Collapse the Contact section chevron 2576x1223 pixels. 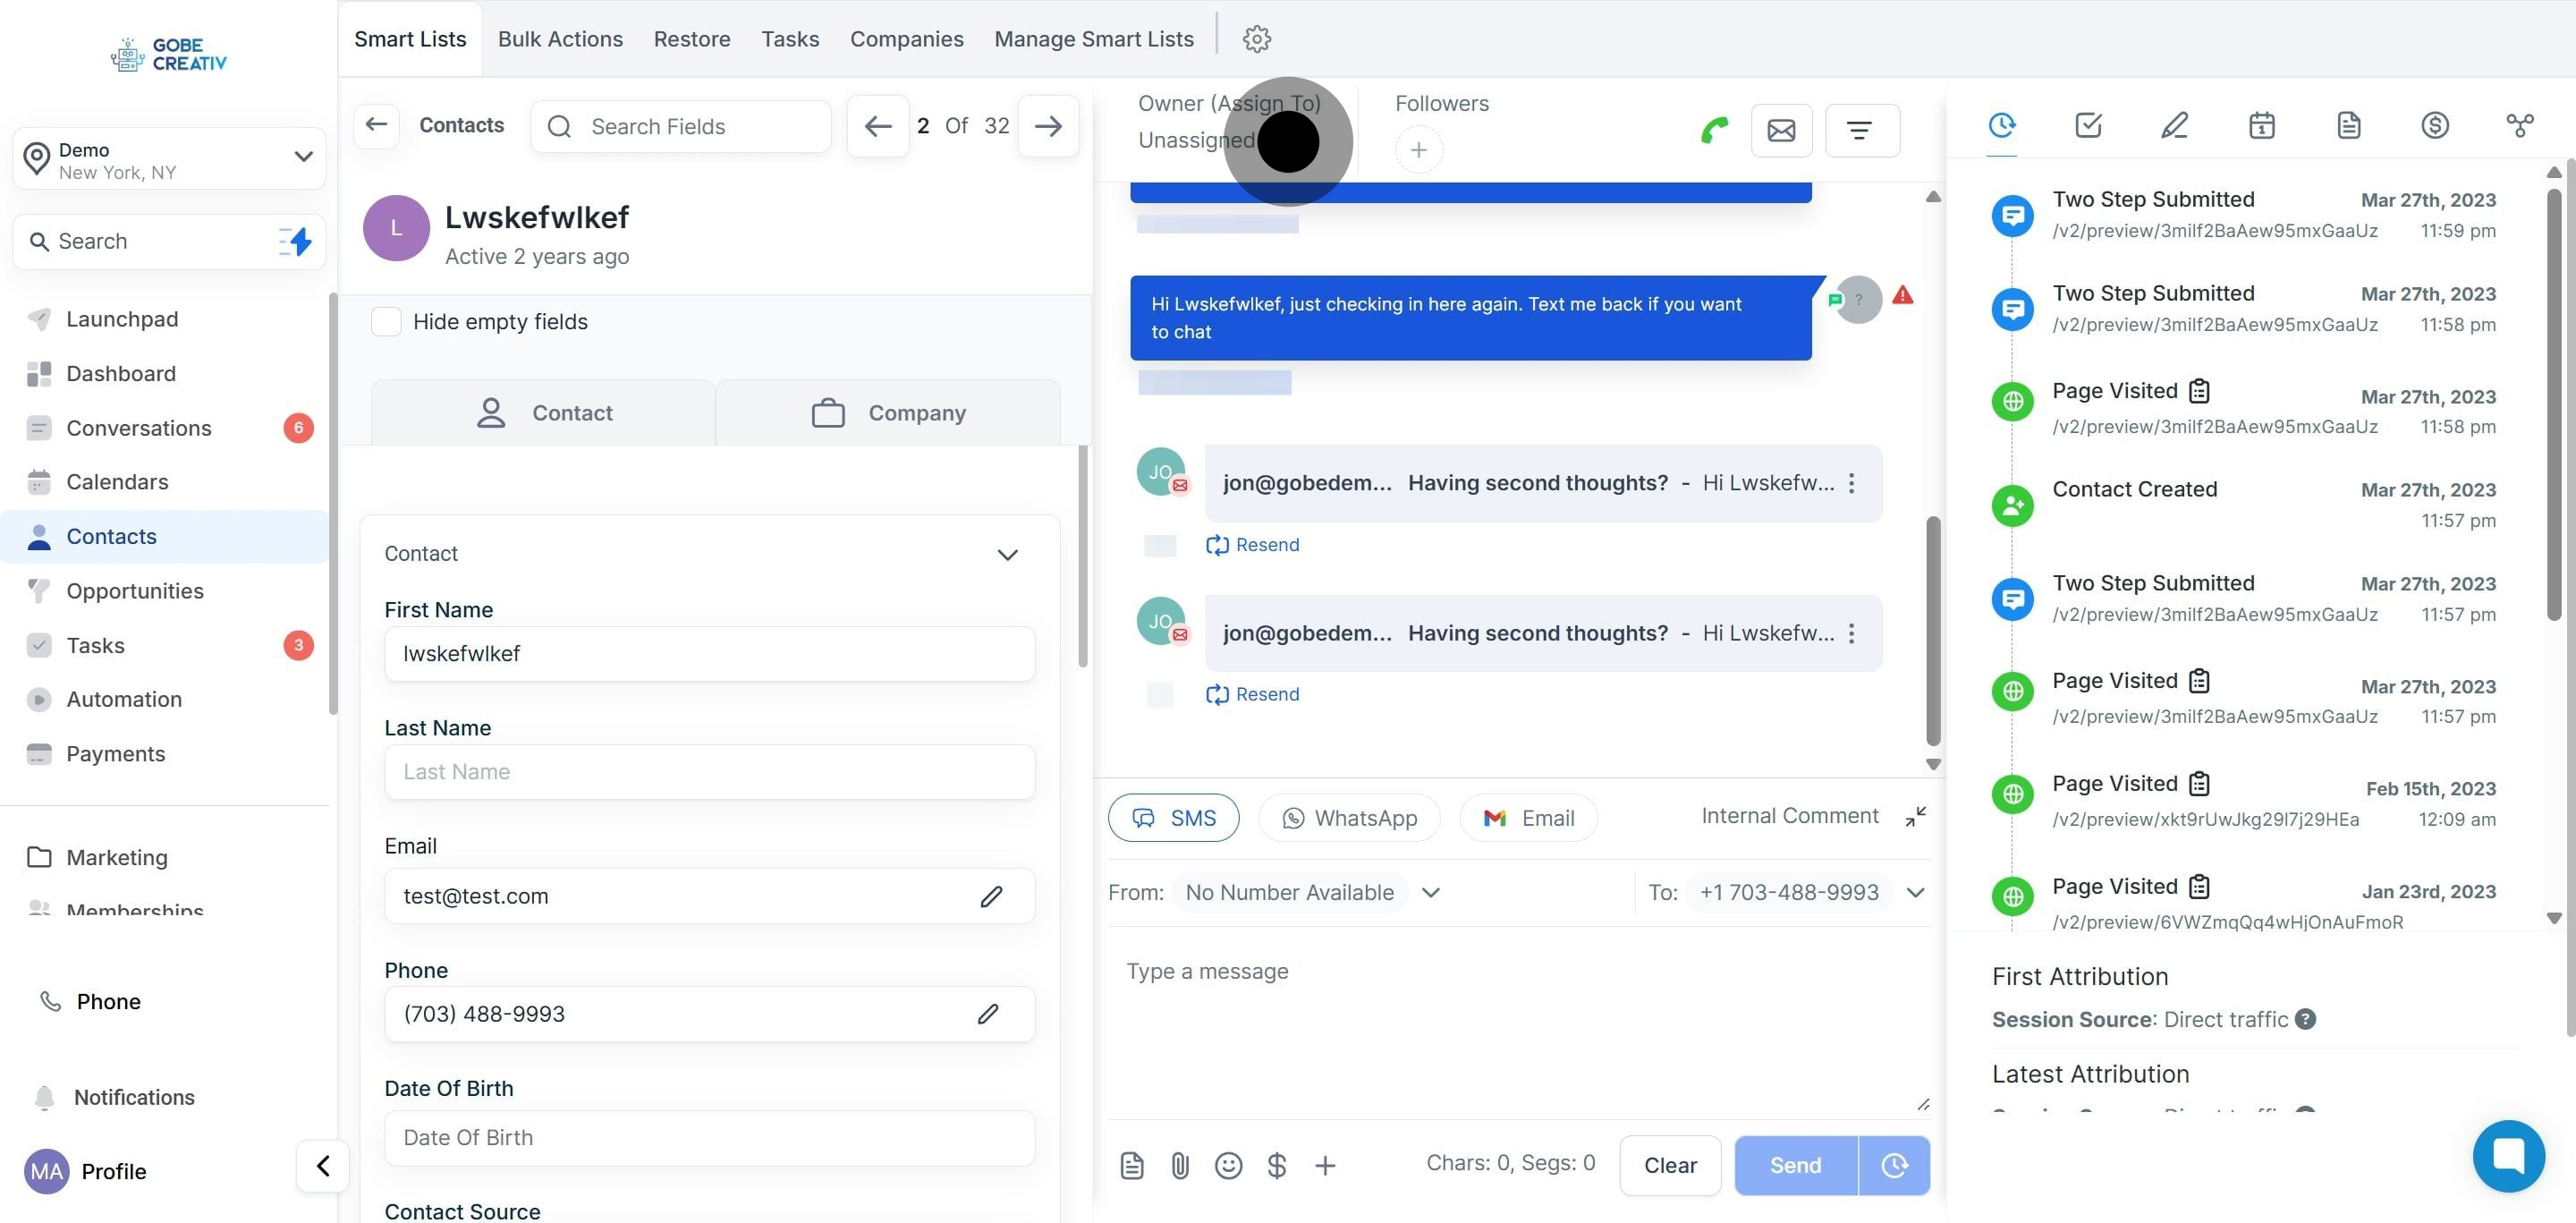click(1007, 554)
